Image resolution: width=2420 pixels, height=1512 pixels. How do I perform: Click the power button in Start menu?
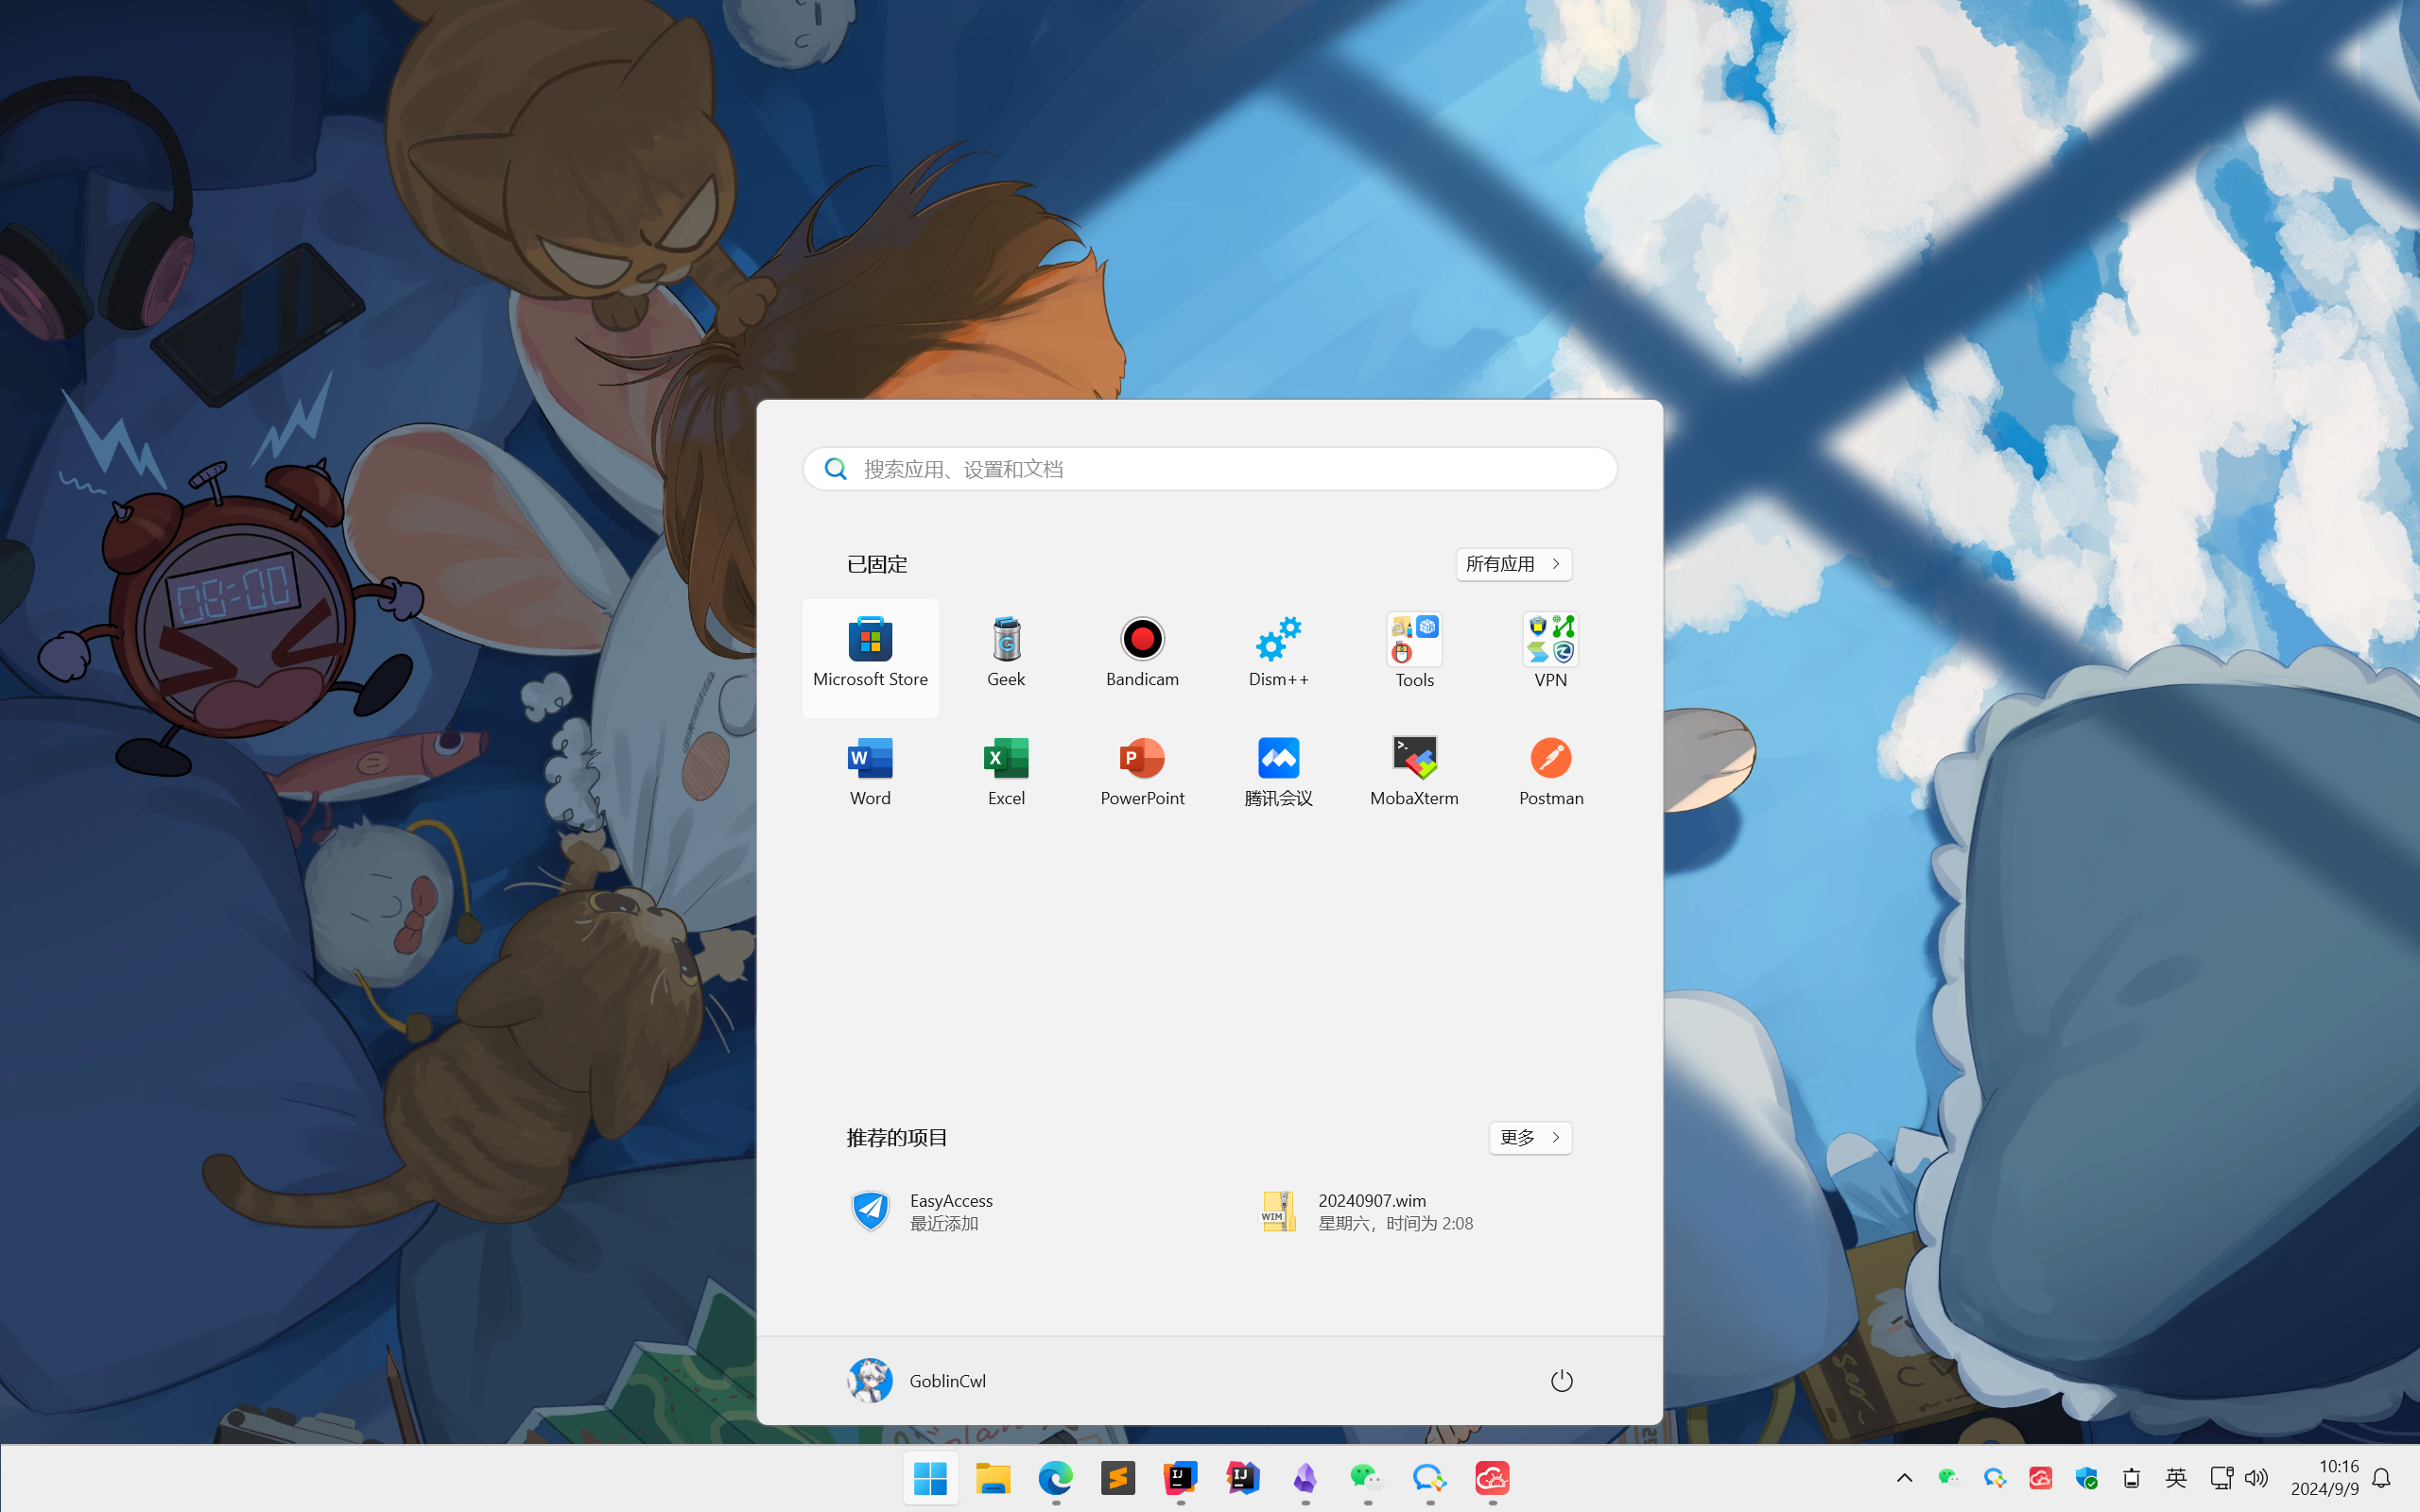click(x=1561, y=1381)
